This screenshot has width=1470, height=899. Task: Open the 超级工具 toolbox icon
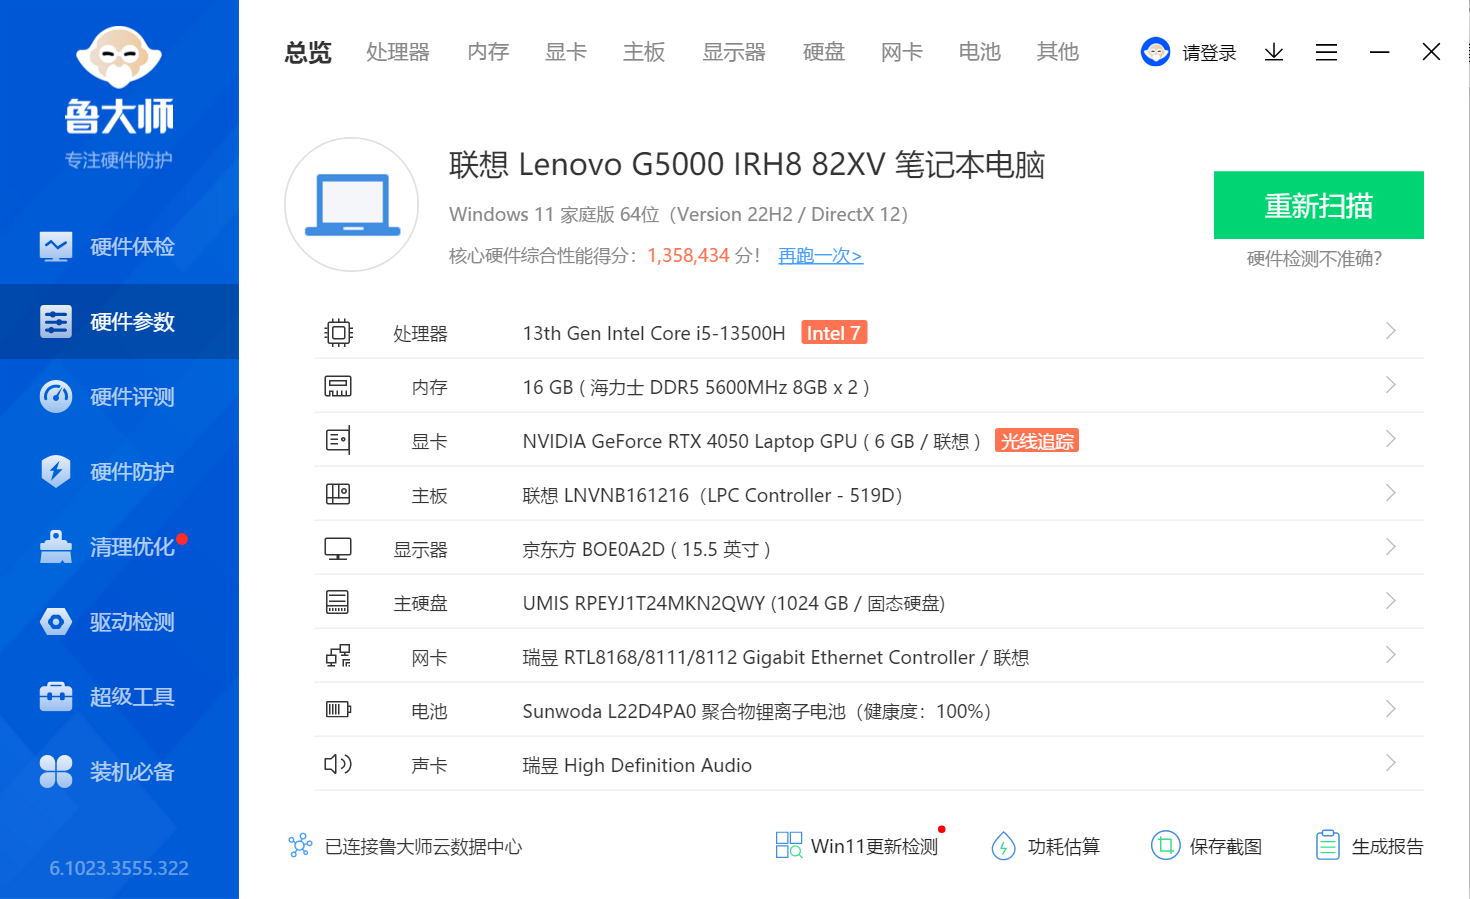point(56,696)
